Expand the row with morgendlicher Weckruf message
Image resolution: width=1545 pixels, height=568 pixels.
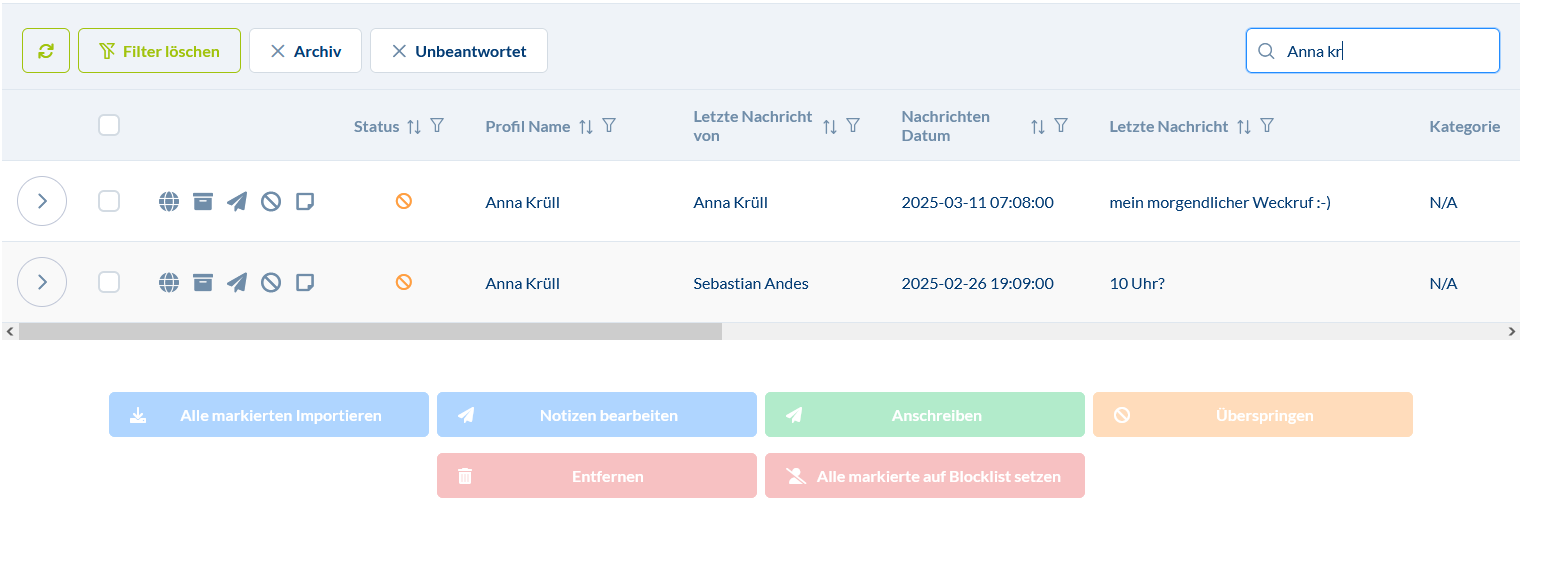coord(42,201)
